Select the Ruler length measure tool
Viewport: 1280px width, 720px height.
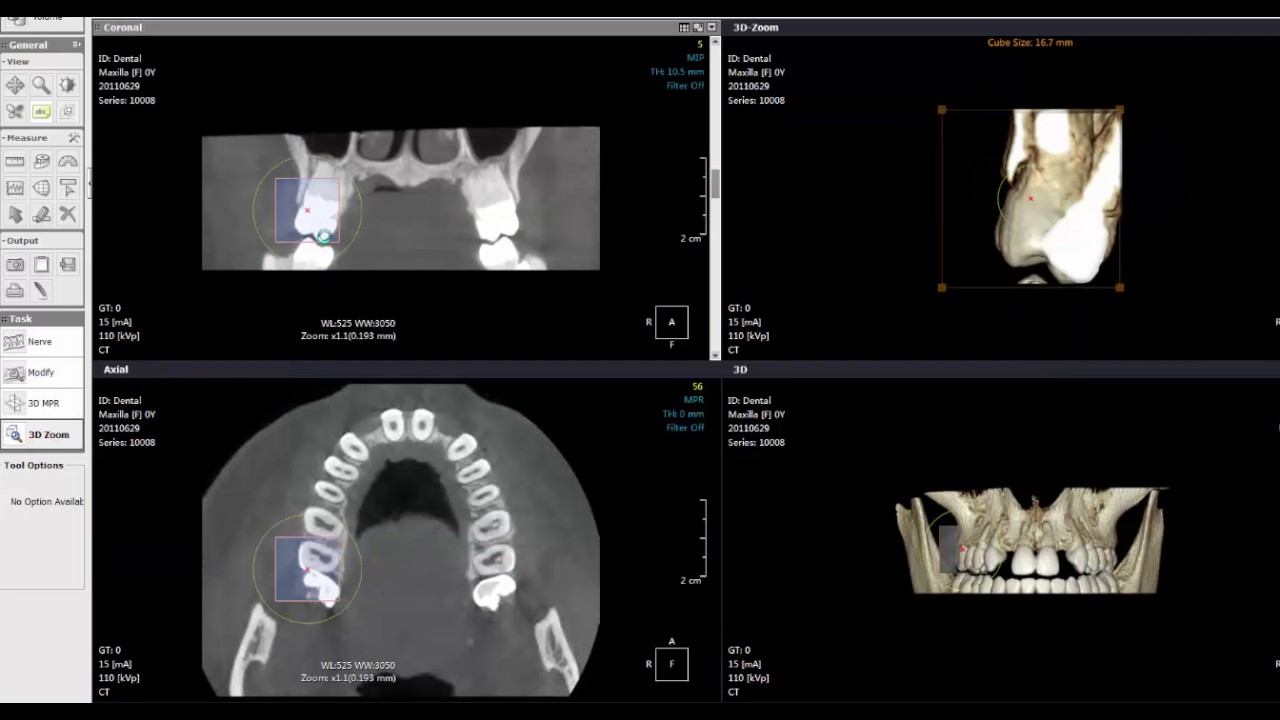pyautogui.click(x=15, y=161)
